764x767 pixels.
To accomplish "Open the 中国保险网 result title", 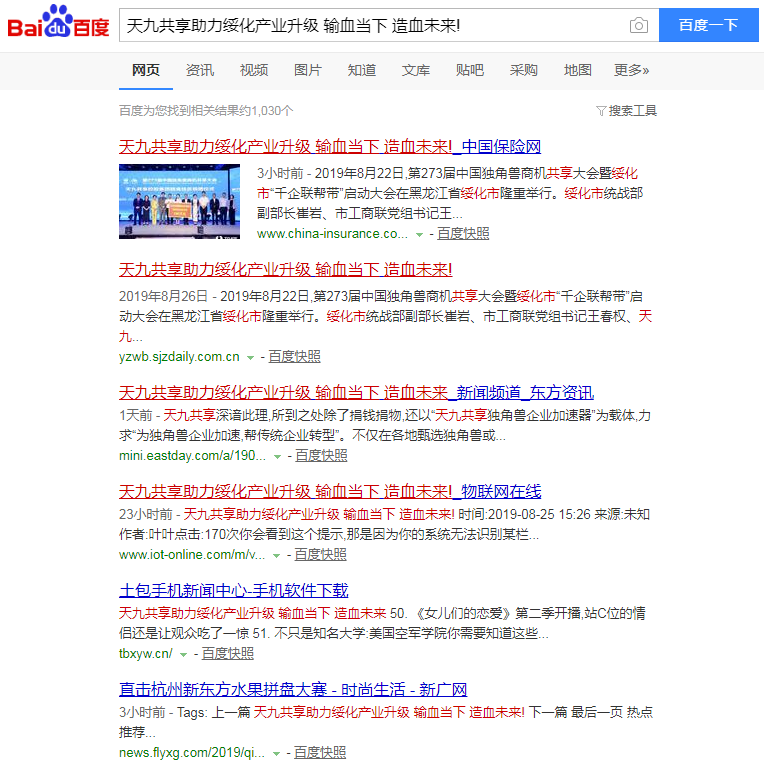I will [330, 146].
